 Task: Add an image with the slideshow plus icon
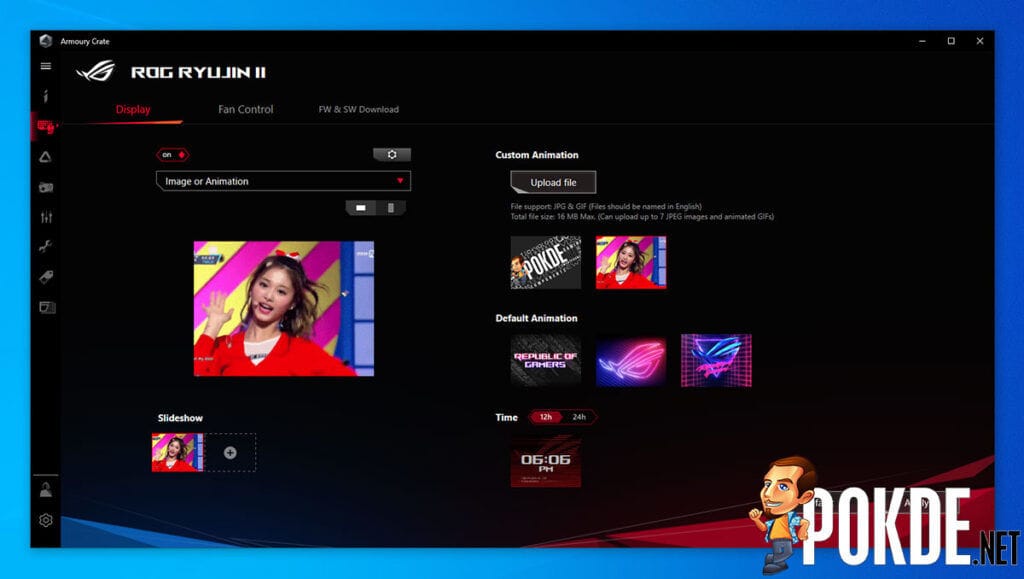click(x=230, y=452)
